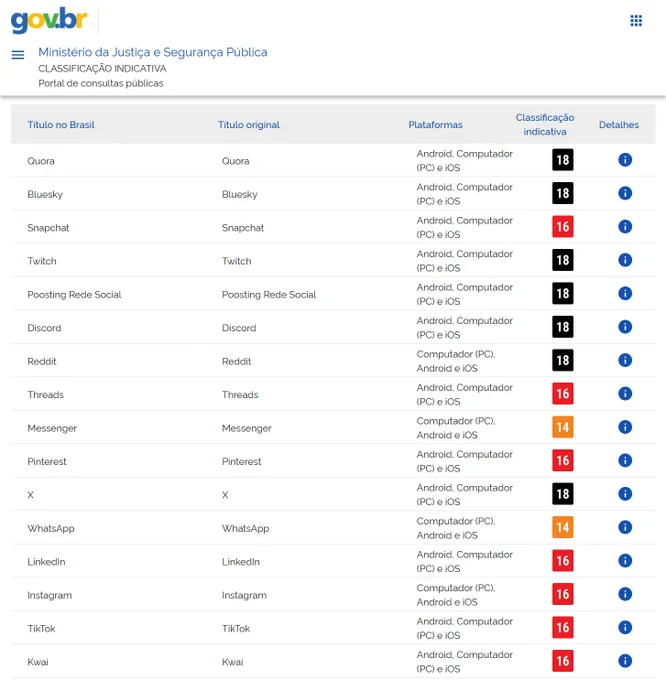Select Reddit in Título no Brasil column
Viewport: 666px width, 680px height.
[x=42, y=362]
